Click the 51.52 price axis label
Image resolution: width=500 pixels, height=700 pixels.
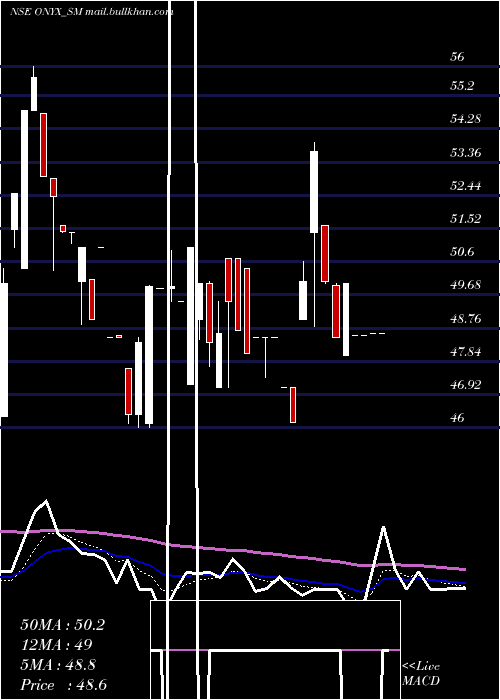[466, 219]
